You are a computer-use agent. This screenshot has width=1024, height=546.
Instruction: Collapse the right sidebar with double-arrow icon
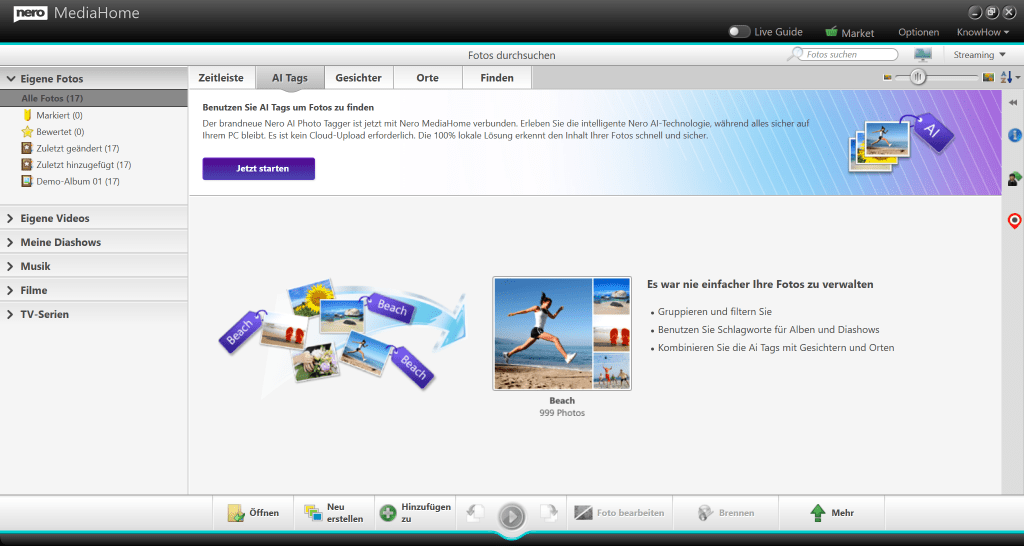[1013, 103]
